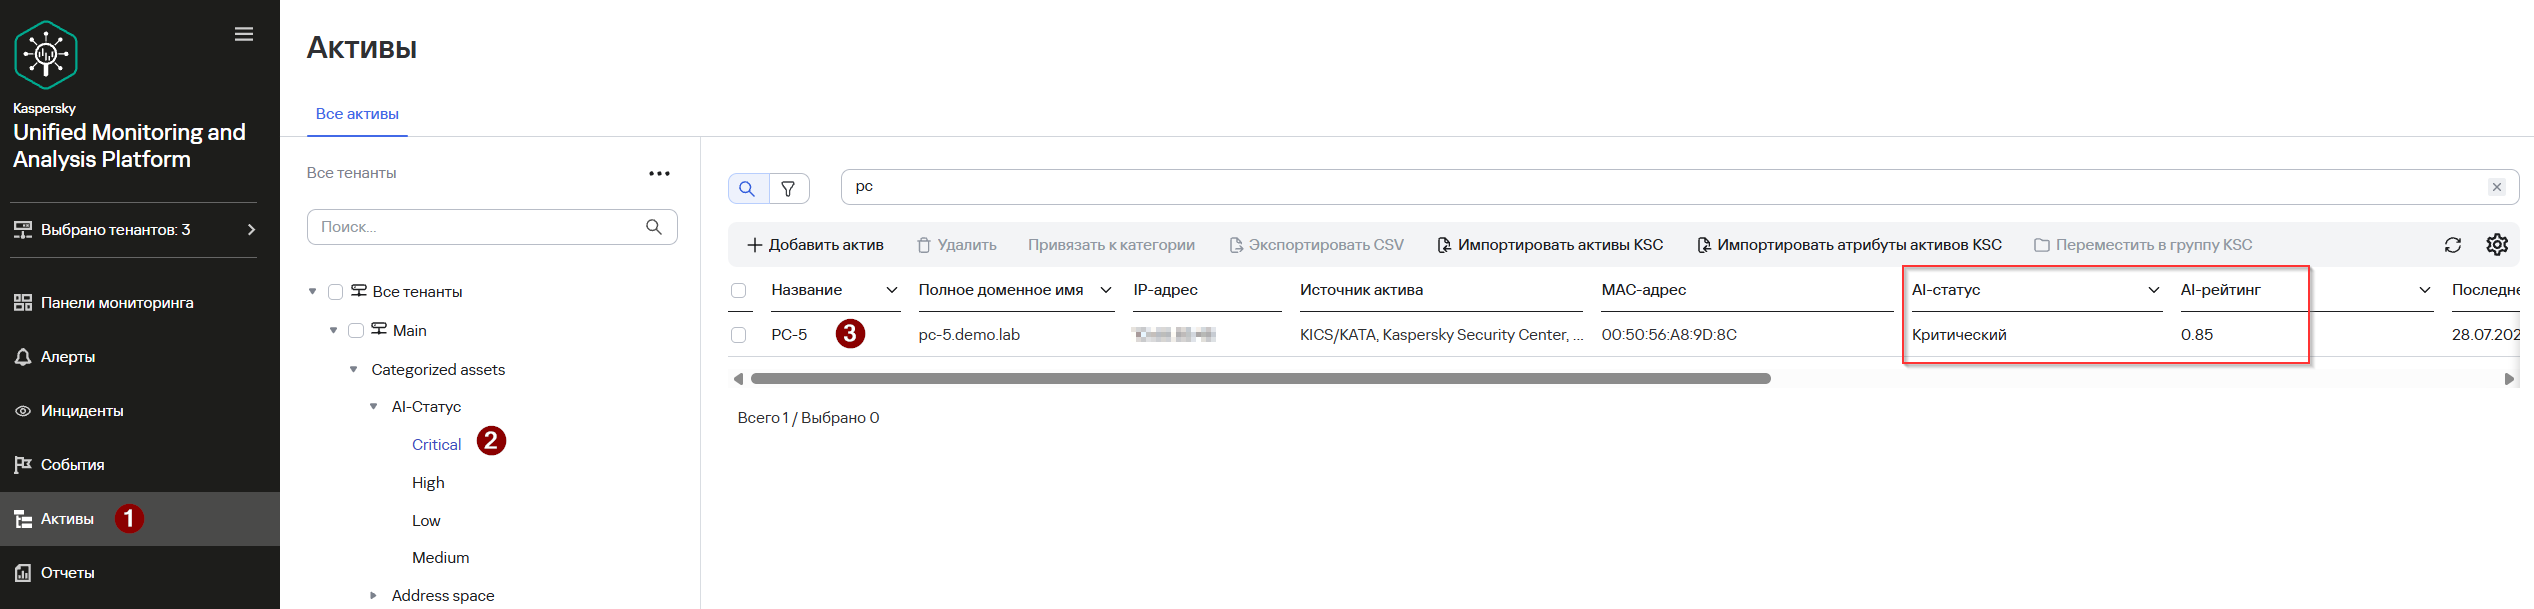Refresh the assets table

[2453, 245]
